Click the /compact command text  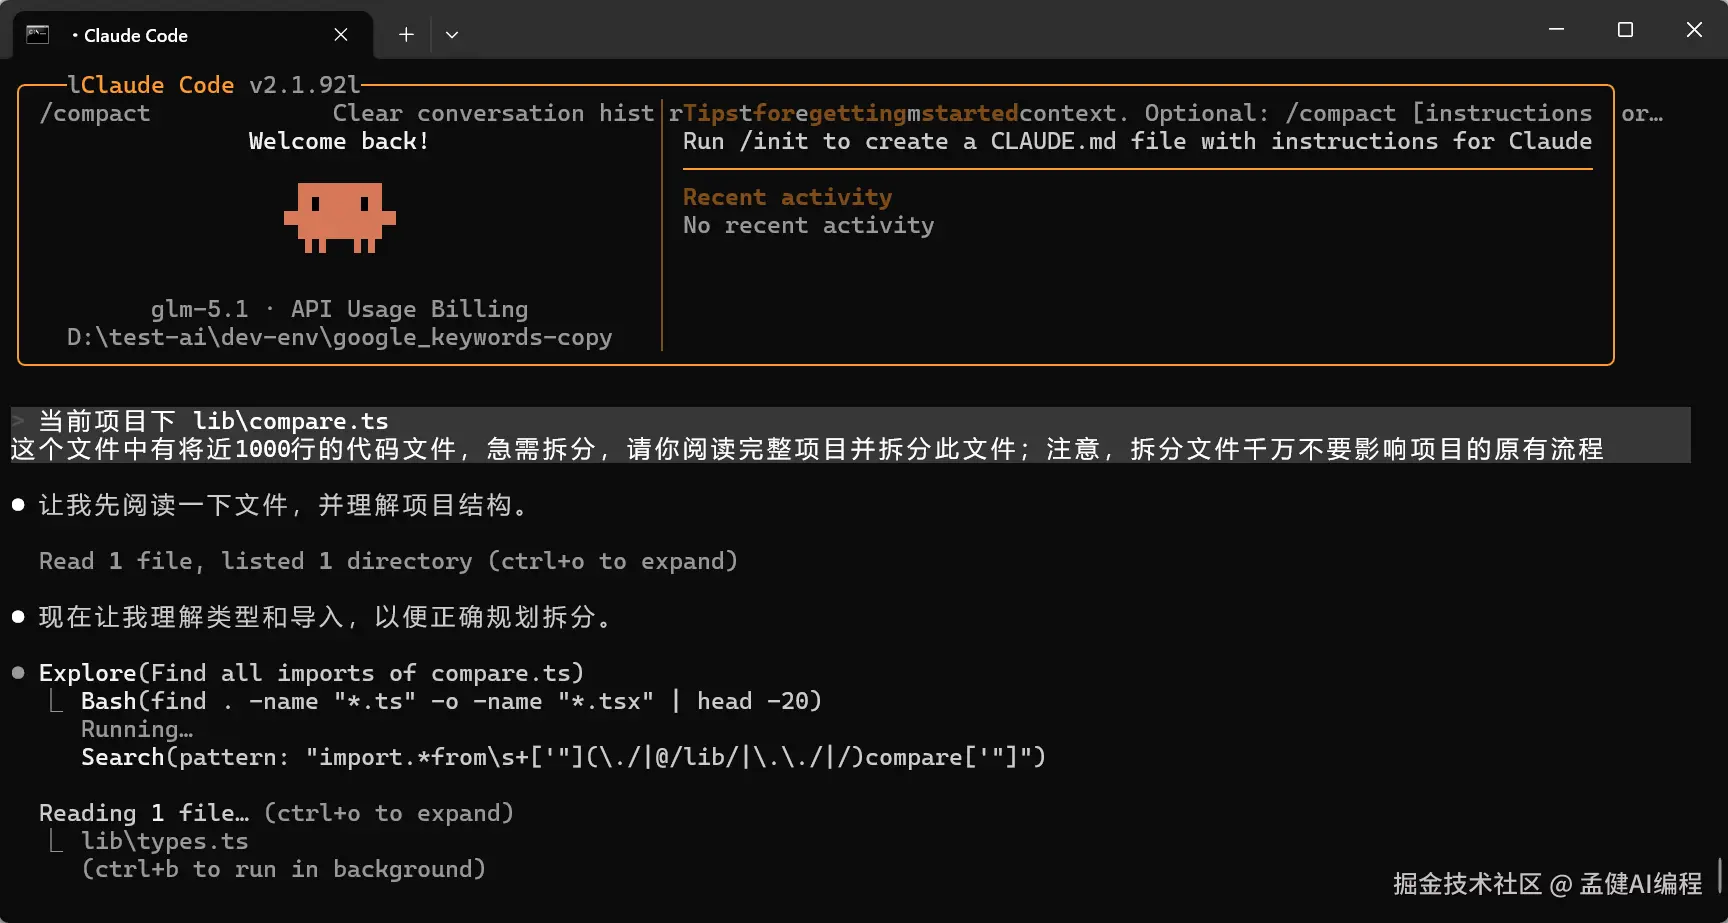(x=95, y=114)
